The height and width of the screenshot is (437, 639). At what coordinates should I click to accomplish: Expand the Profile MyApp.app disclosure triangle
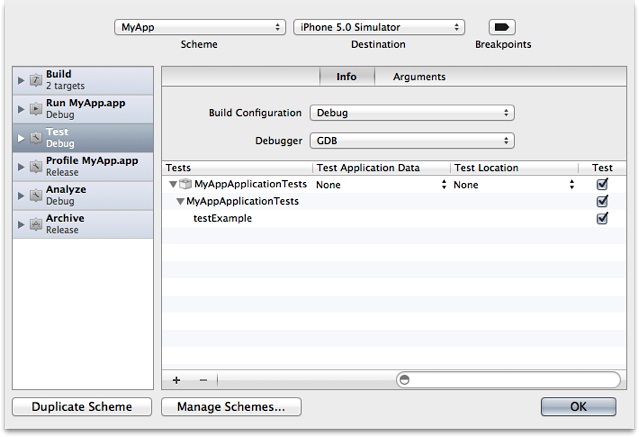coord(21,167)
